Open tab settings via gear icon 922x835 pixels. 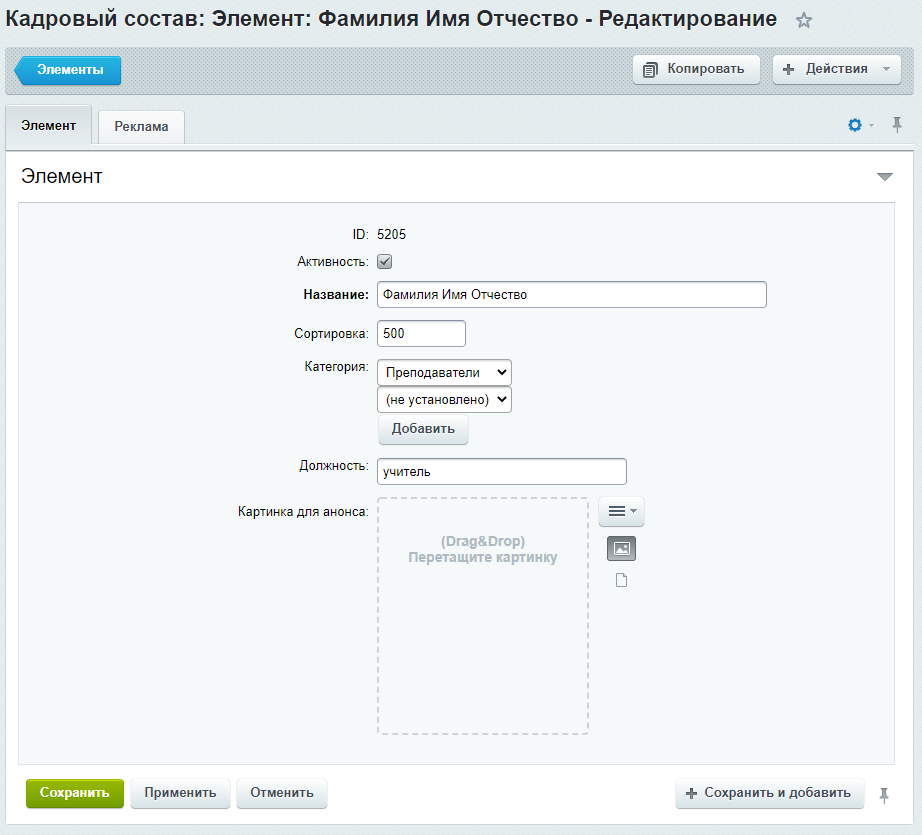point(855,125)
